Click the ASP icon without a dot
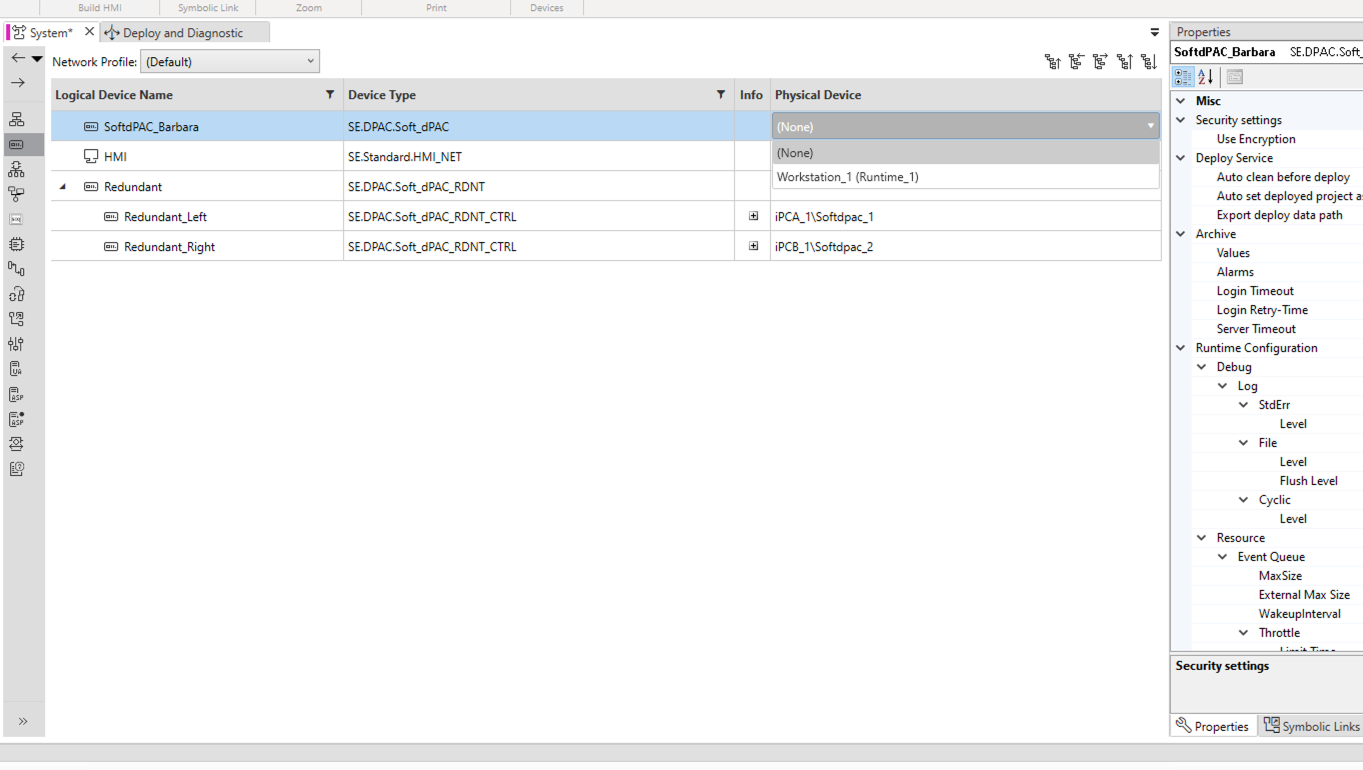 click(x=17, y=394)
